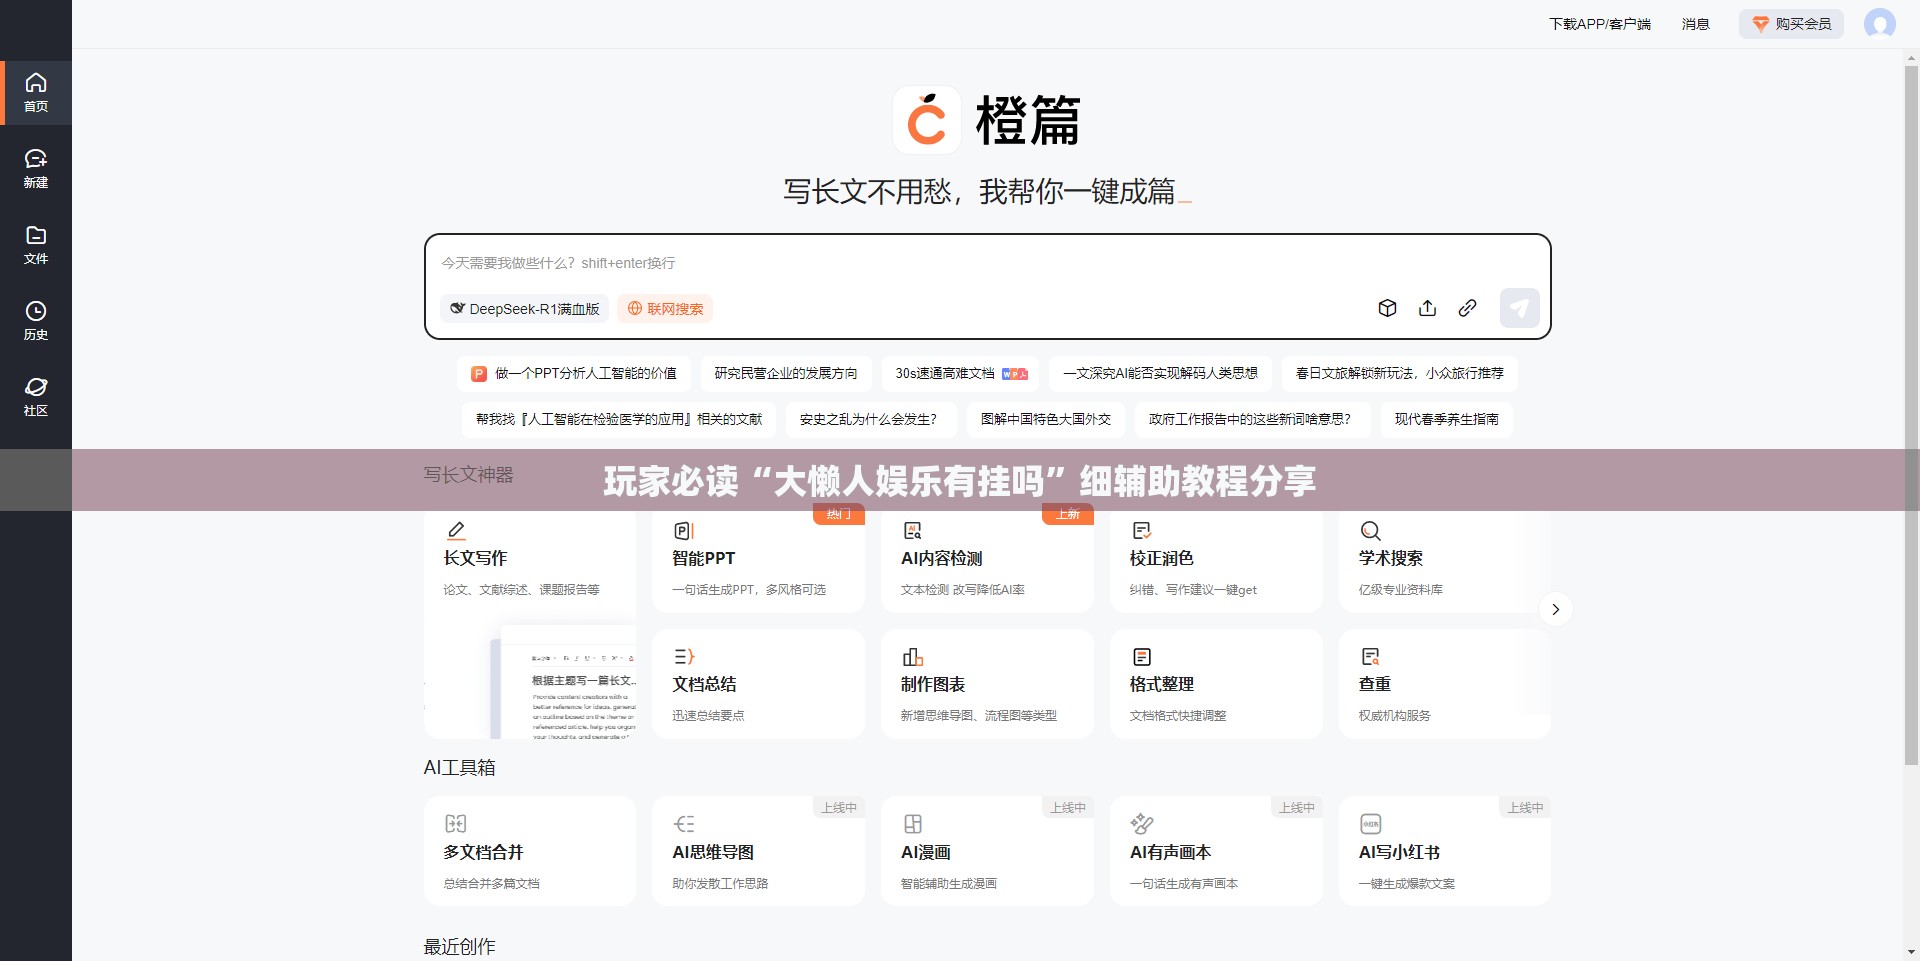Click the page vertical scrollbar thumb

(1911, 415)
